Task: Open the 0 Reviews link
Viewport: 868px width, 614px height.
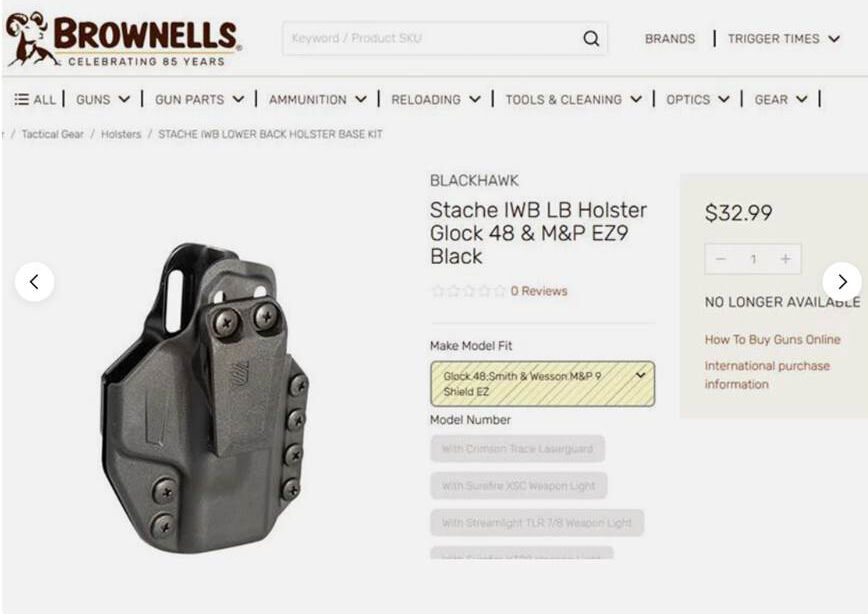Action: 539,291
